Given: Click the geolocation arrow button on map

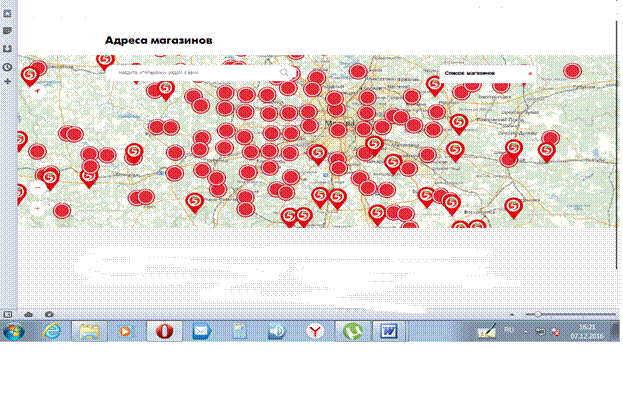Looking at the screenshot, I should pyautogui.click(x=37, y=90).
